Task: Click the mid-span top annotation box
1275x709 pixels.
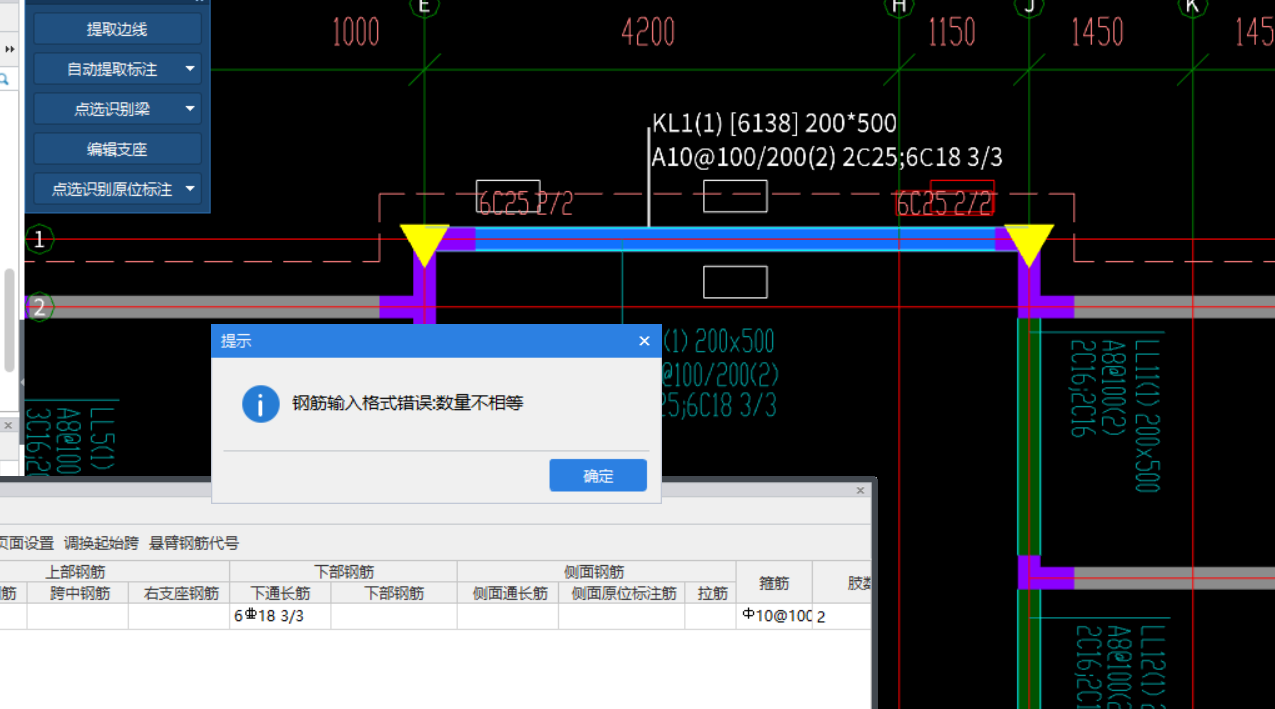Action: 735,196
